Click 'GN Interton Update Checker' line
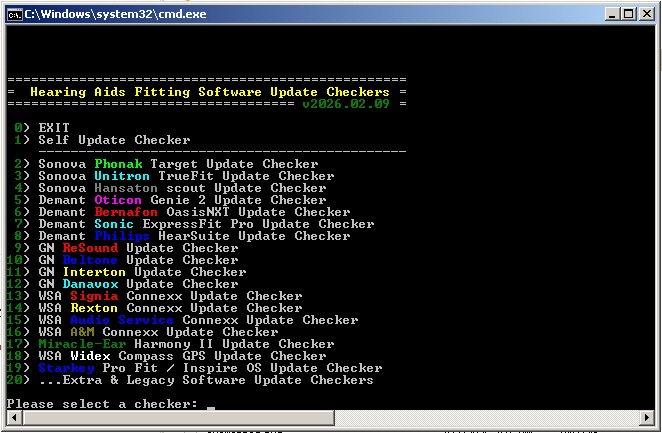 tap(126, 272)
